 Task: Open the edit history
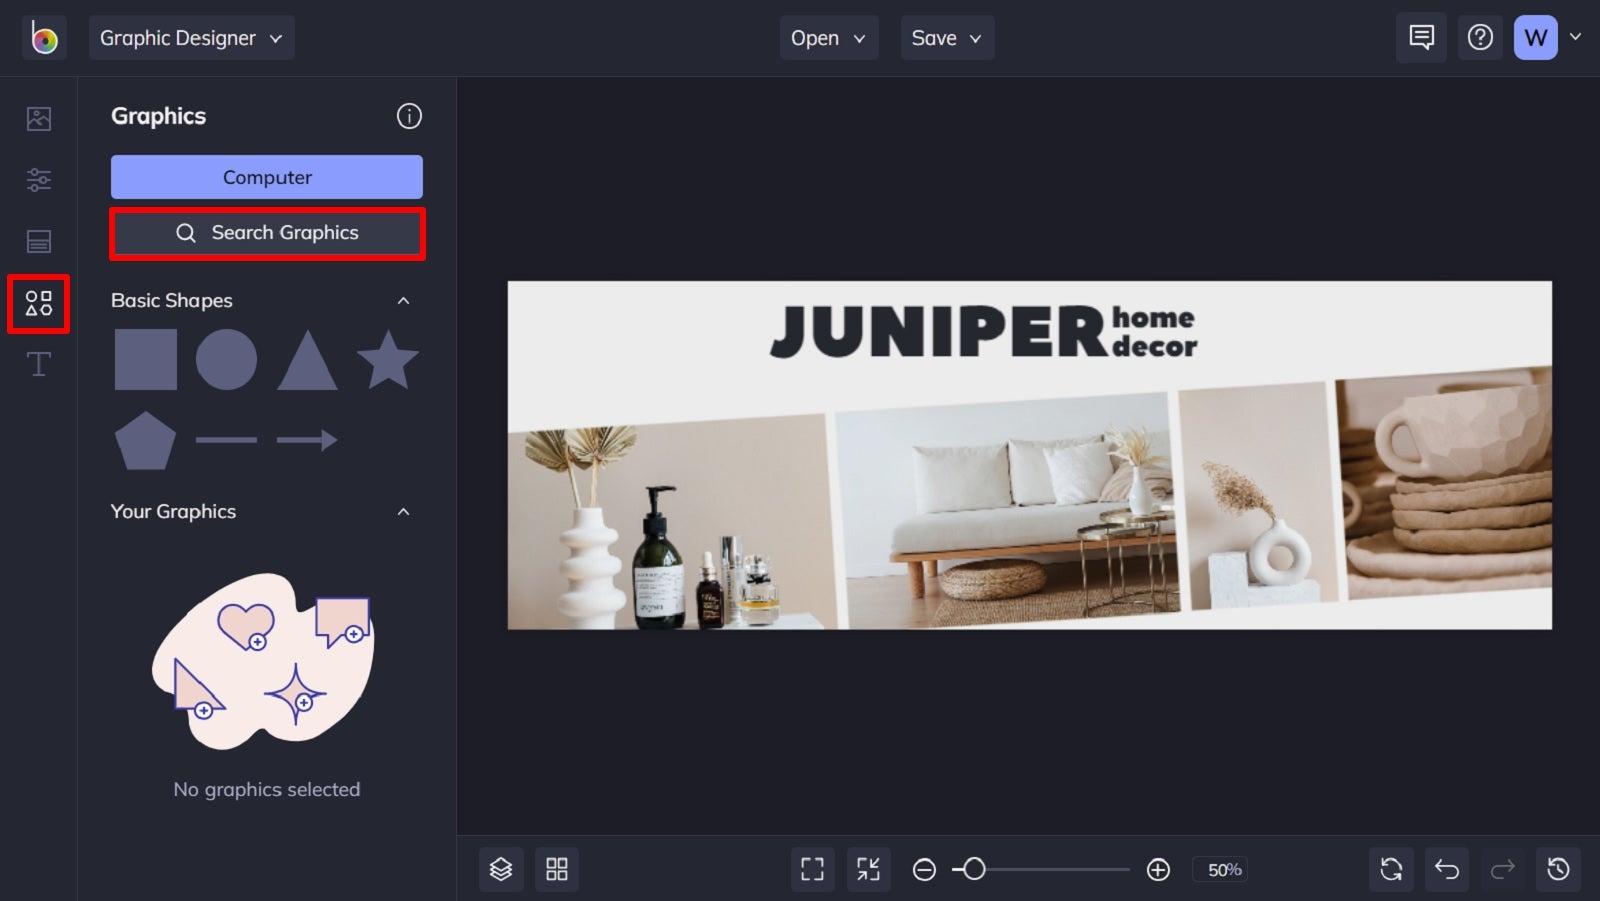coord(1558,869)
